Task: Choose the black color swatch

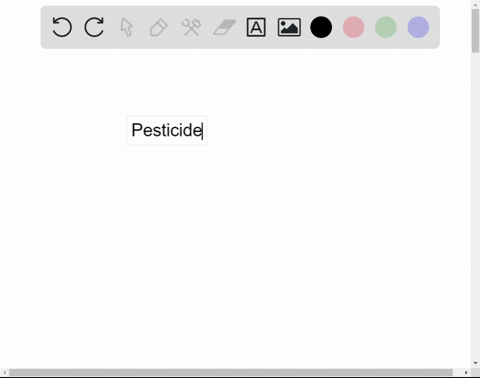Action: click(321, 27)
